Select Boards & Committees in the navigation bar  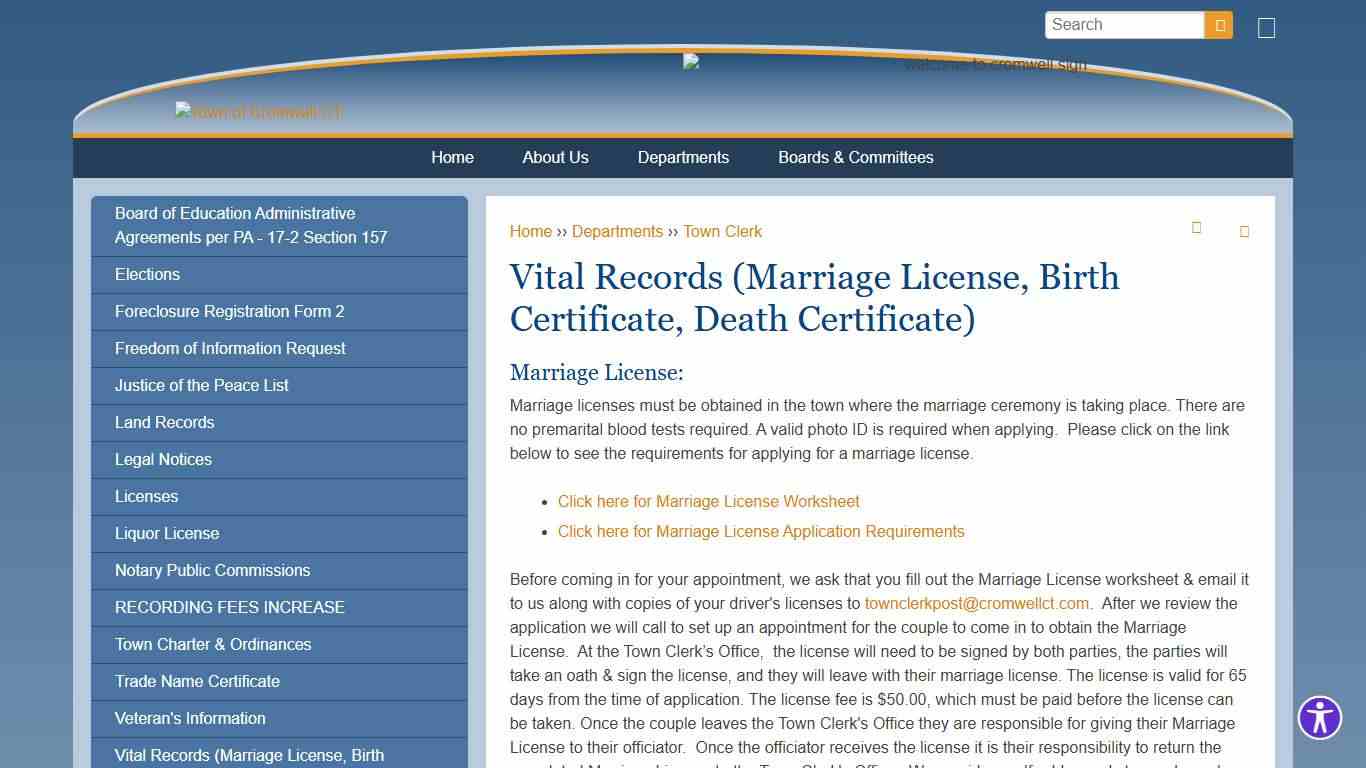tap(855, 157)
